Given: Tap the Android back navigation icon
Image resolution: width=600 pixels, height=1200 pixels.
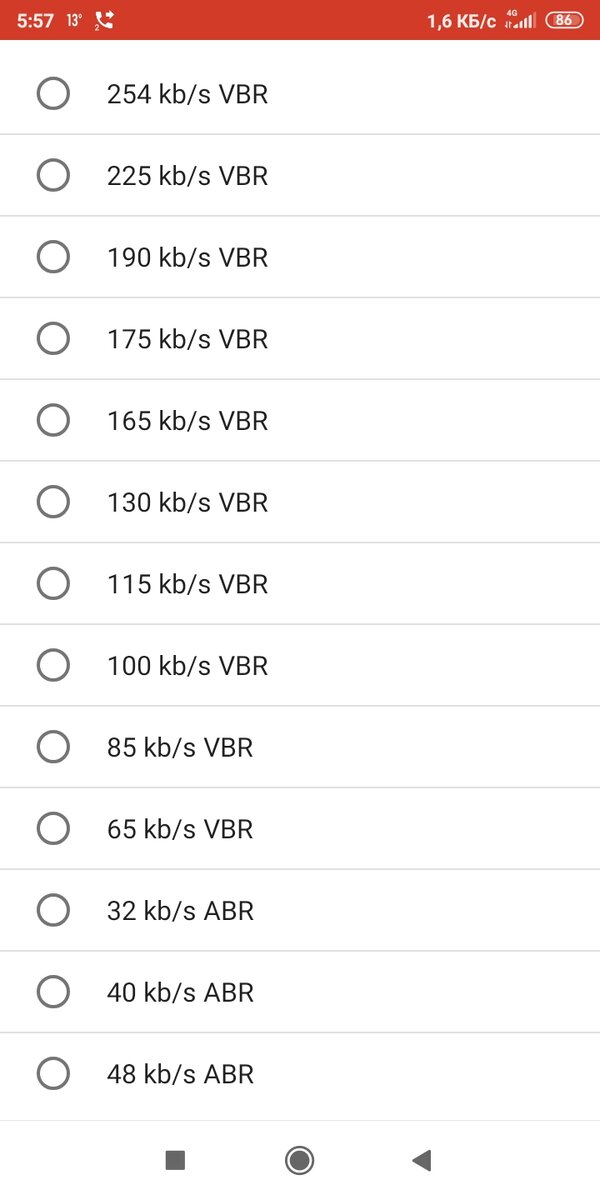Looking at the screenshot, I should click(422, 1160).
